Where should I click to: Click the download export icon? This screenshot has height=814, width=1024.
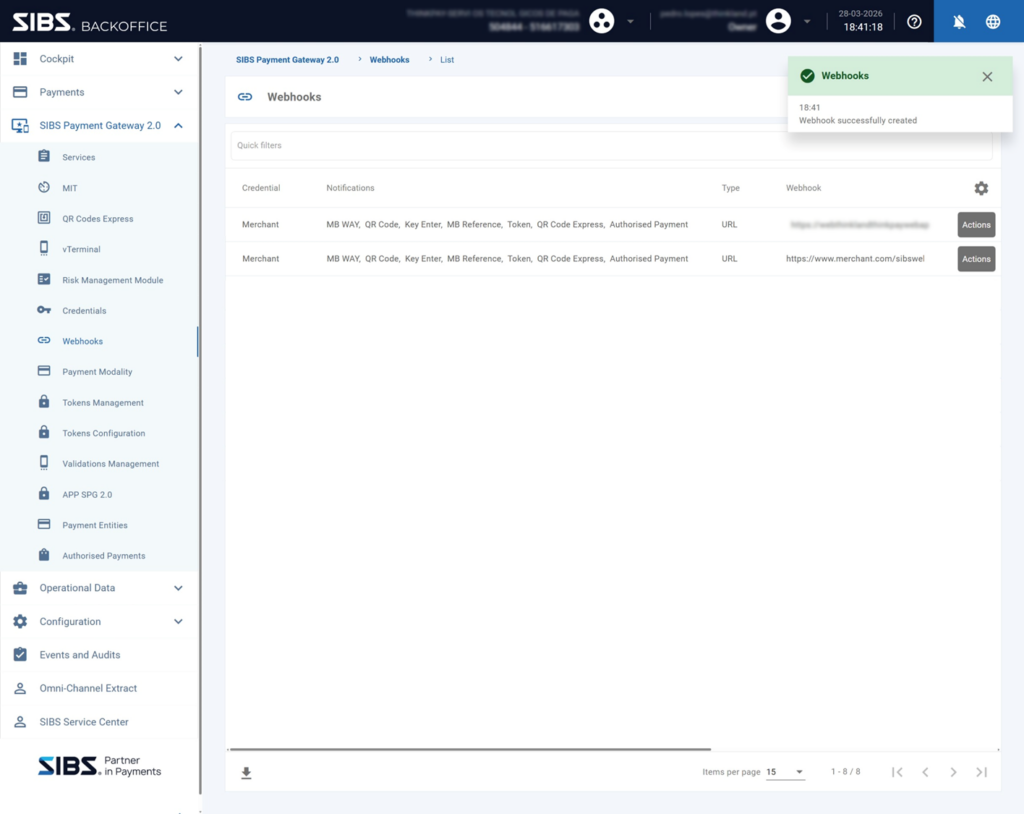tap(246, 773)
